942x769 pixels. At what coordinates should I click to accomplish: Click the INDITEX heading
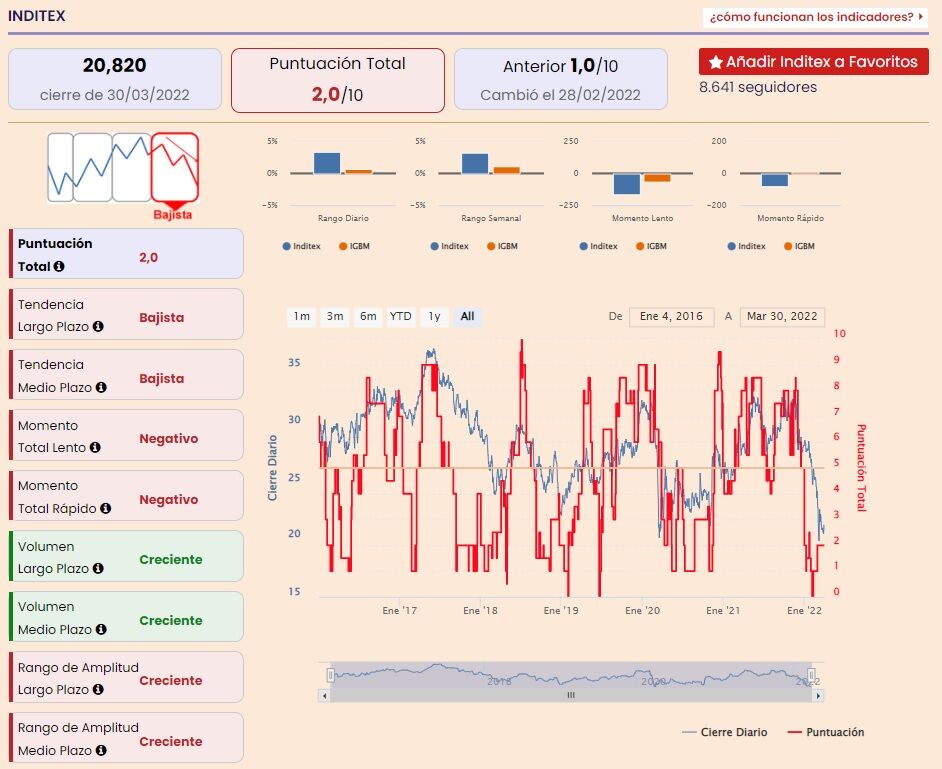[x=37, y=16]
